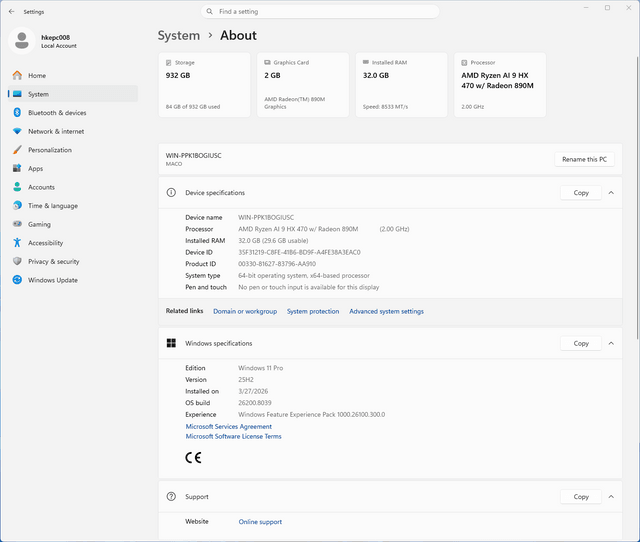
Task: Click the Windows Update sync icon
Action: pos(17,280)
